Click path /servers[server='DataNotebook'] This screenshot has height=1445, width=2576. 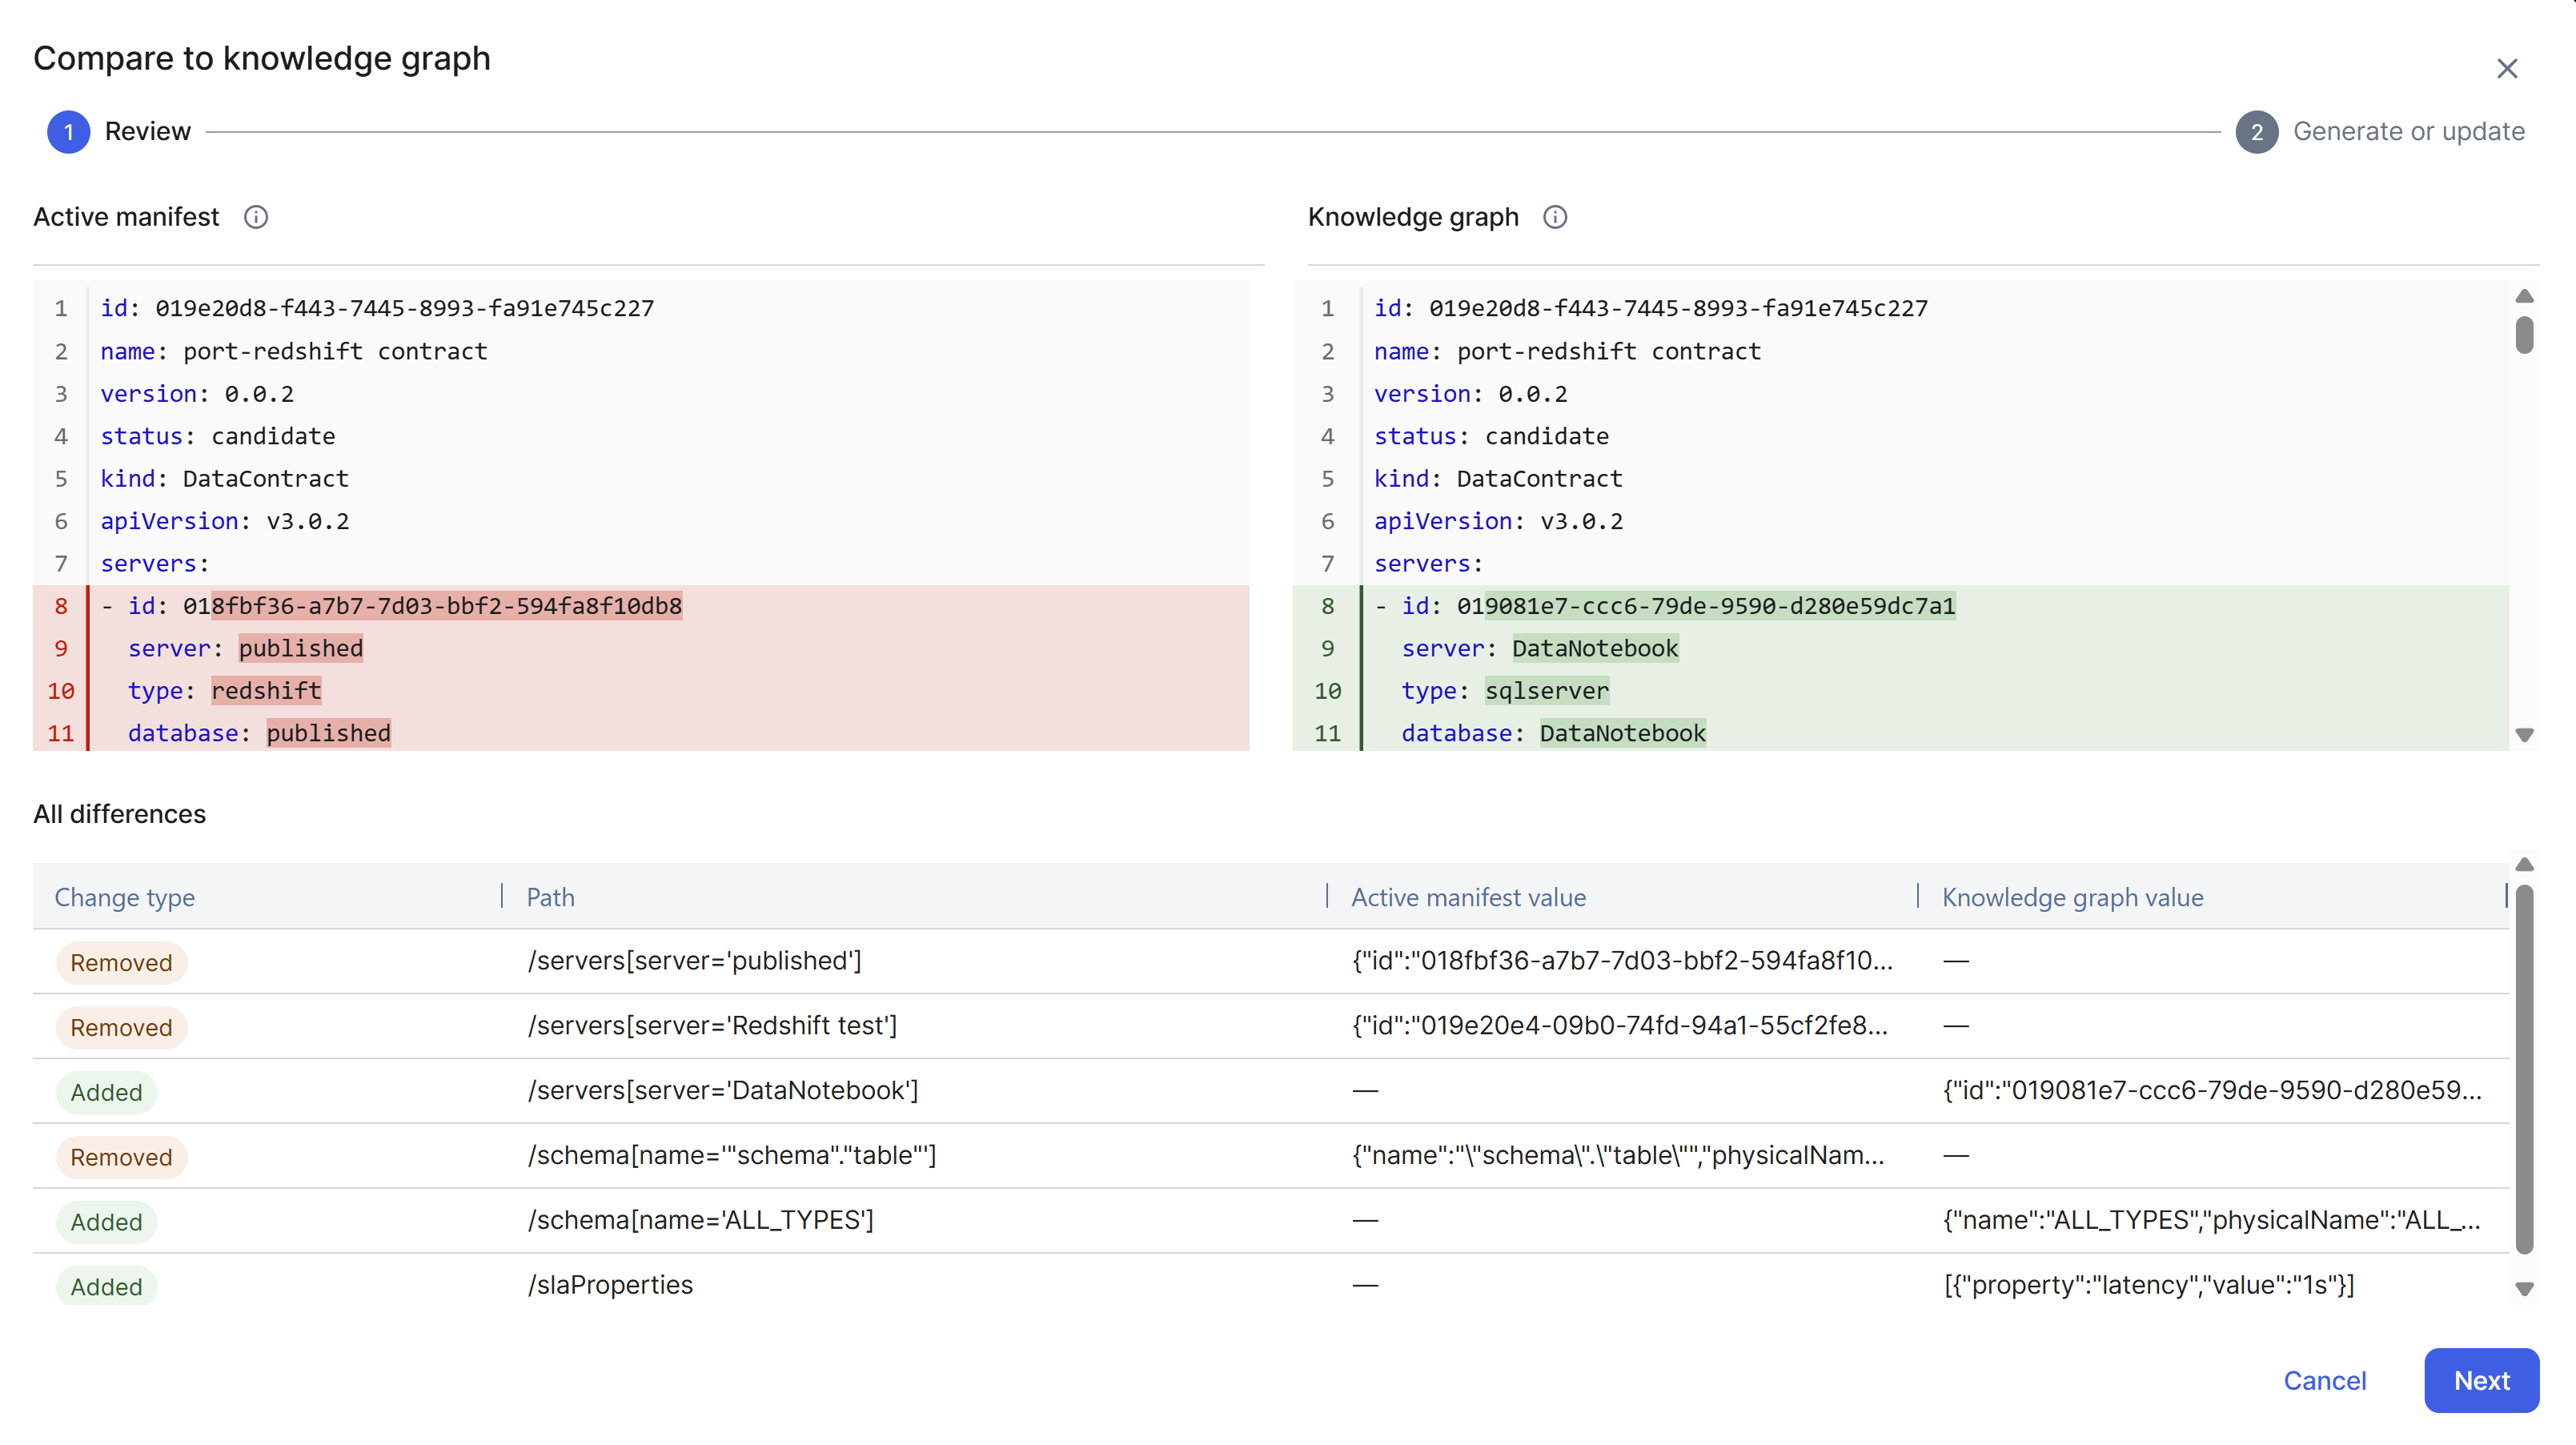pyautogui.click(x=723, y=1090)
